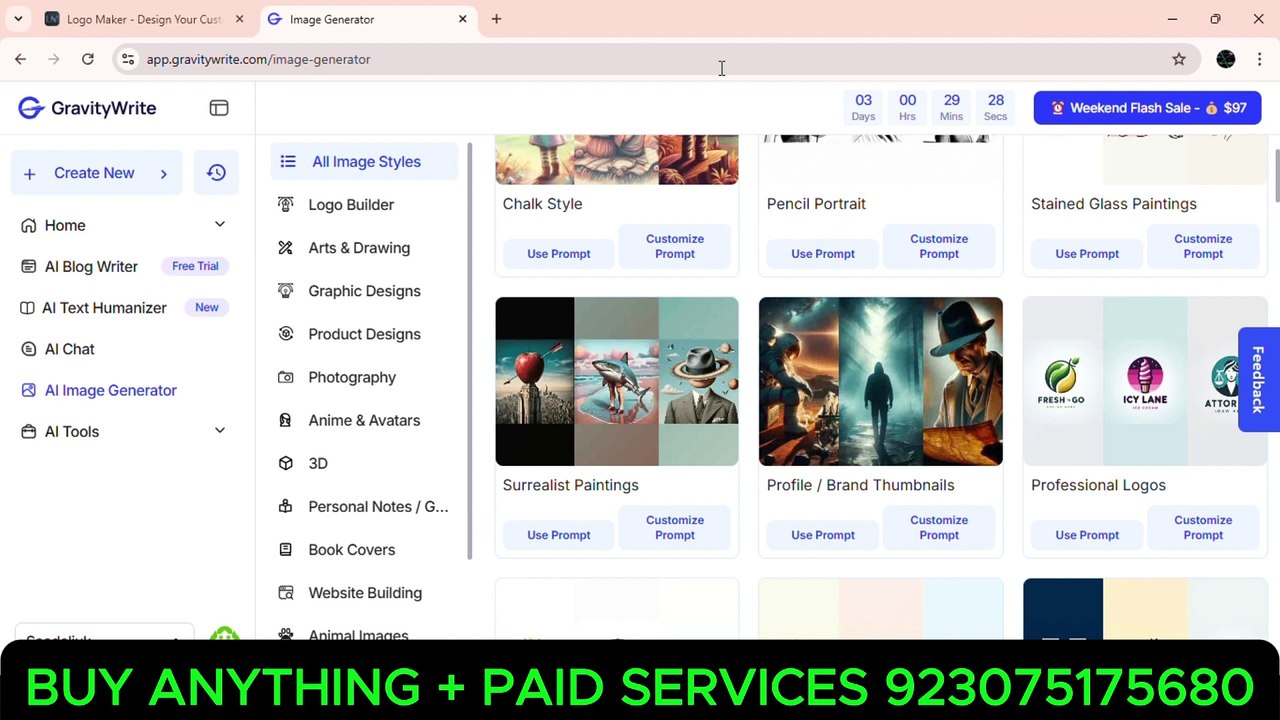Click Use Prompt under Surrealist Paintings
Viewport: 1280px width, 720px height.
pos(558,535)
